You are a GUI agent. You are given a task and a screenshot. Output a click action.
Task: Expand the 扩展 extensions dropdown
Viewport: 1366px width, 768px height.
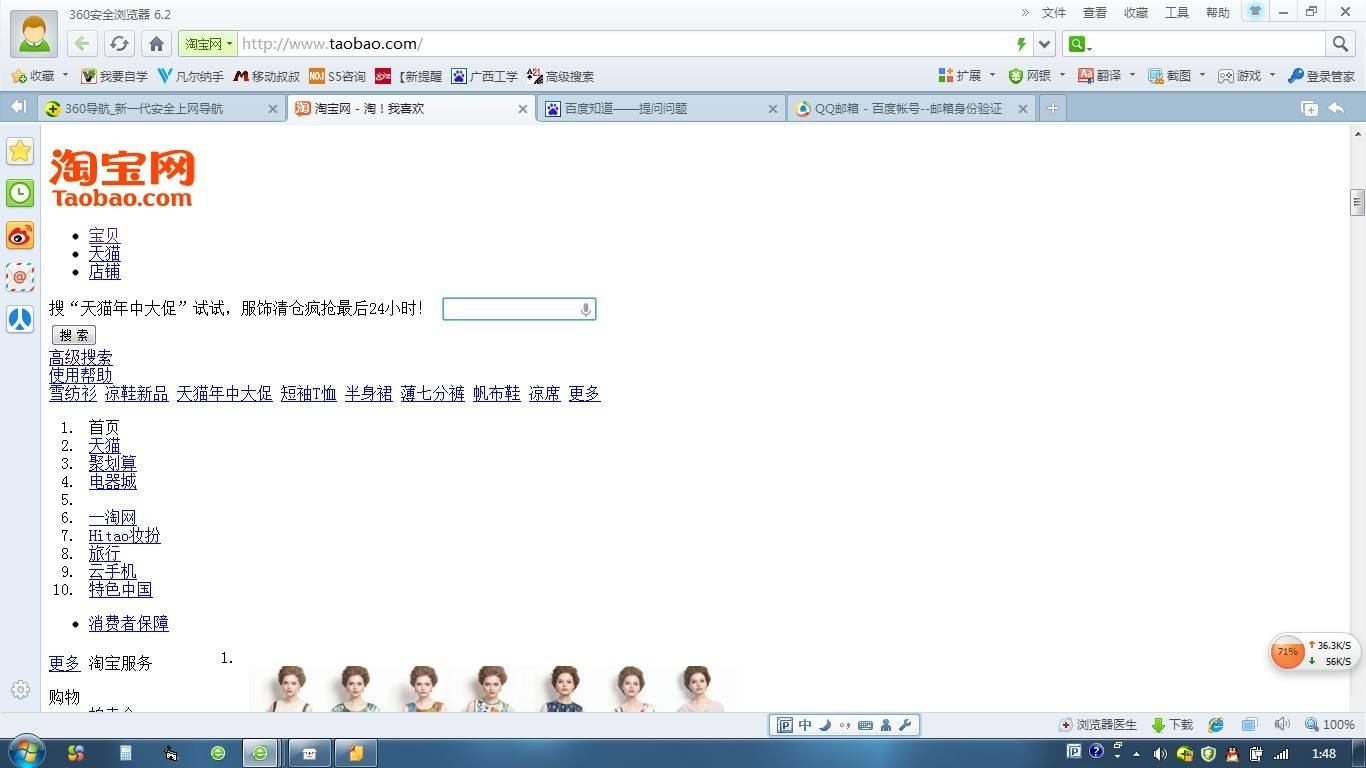click(x=991, y=75)
